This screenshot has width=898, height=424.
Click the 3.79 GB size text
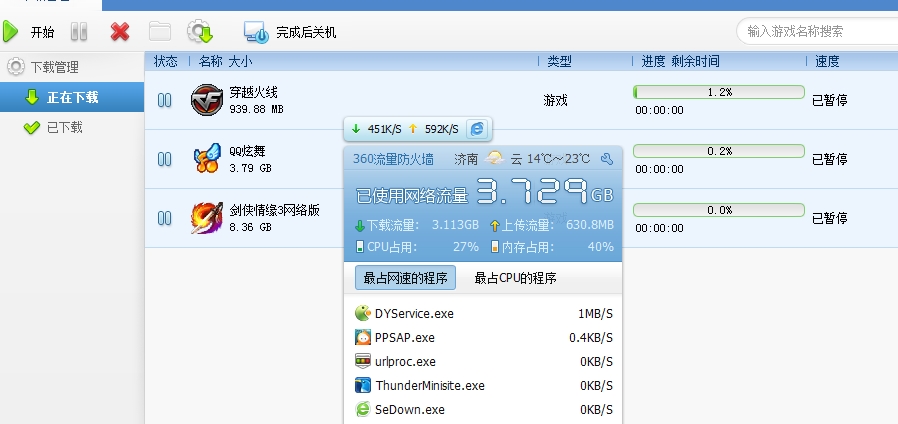(x=250, y=168)
